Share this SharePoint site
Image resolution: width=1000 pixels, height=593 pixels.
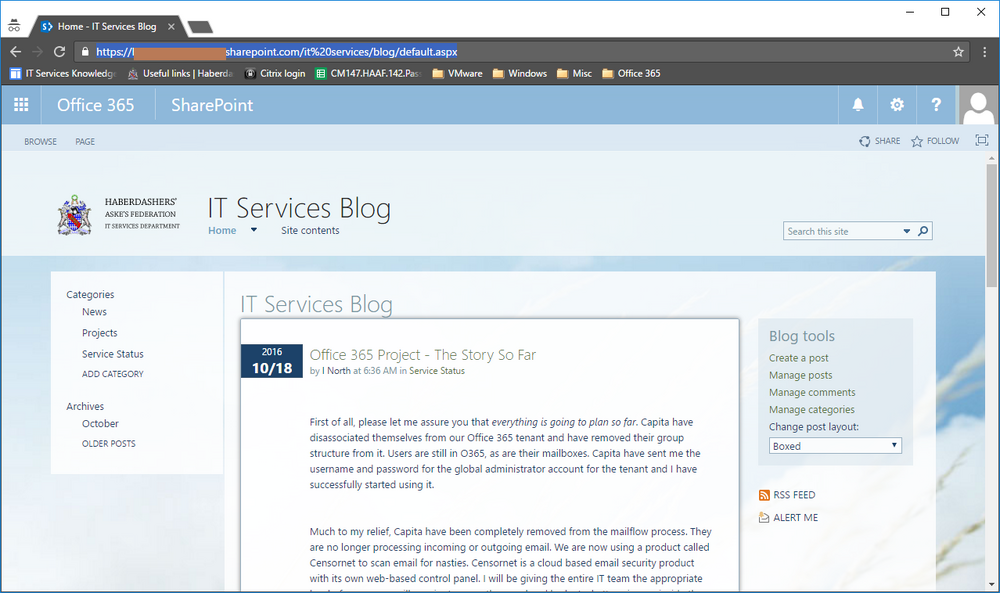coord(879,141)
